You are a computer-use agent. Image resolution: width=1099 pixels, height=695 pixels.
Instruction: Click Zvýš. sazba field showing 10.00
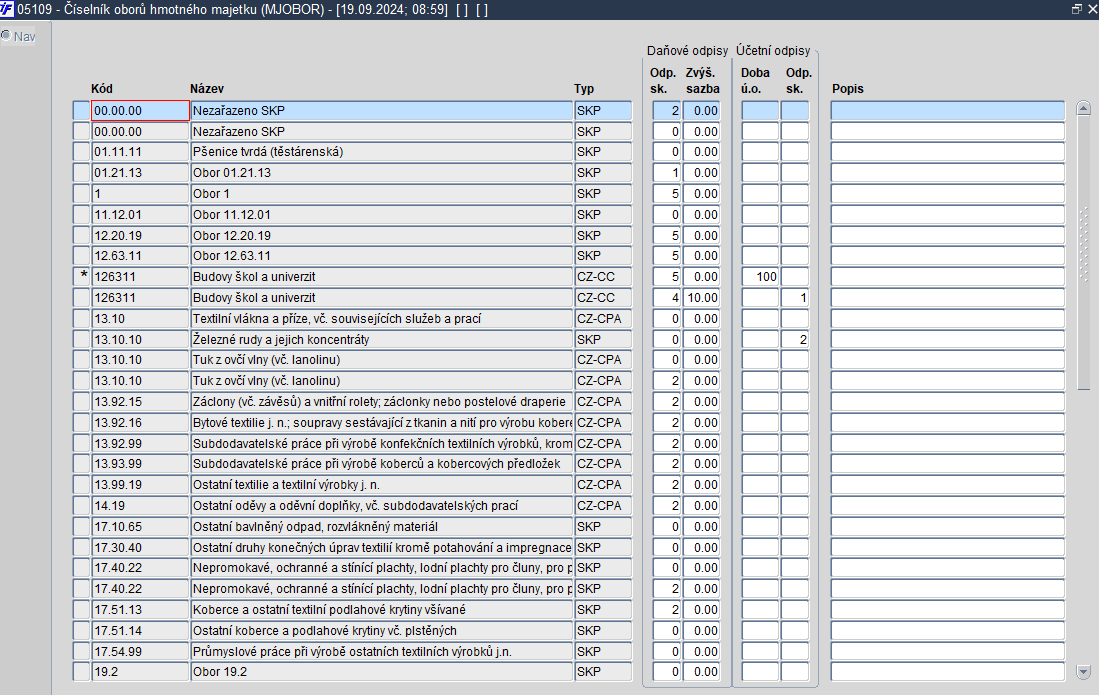pyautogui.click(x=702, y=298)
